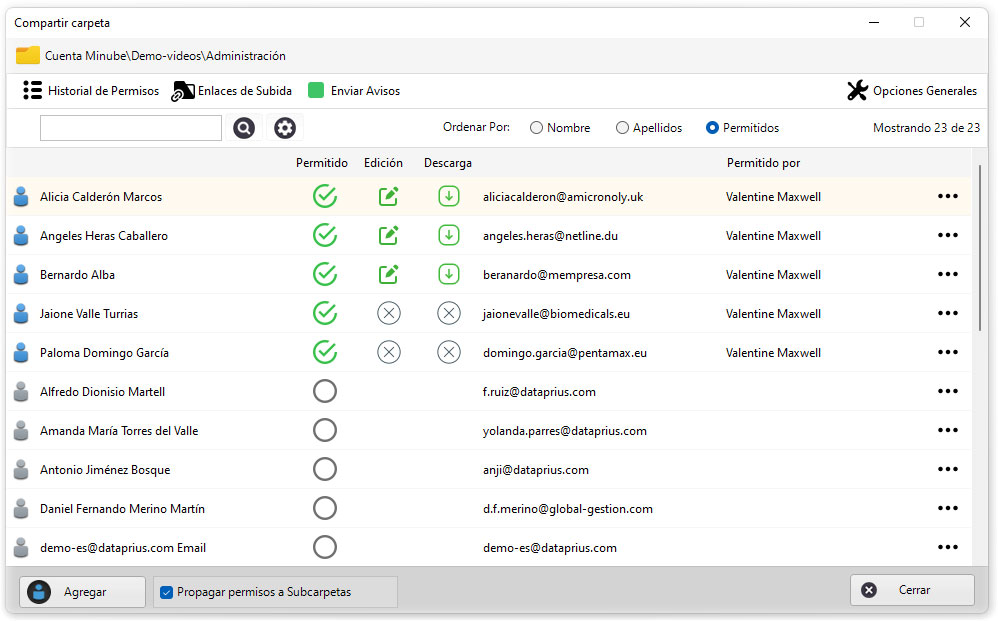Click email d.f.merino@global-gestion.com
This screenshot has width=998, height=621.
(x=568, y=509)
